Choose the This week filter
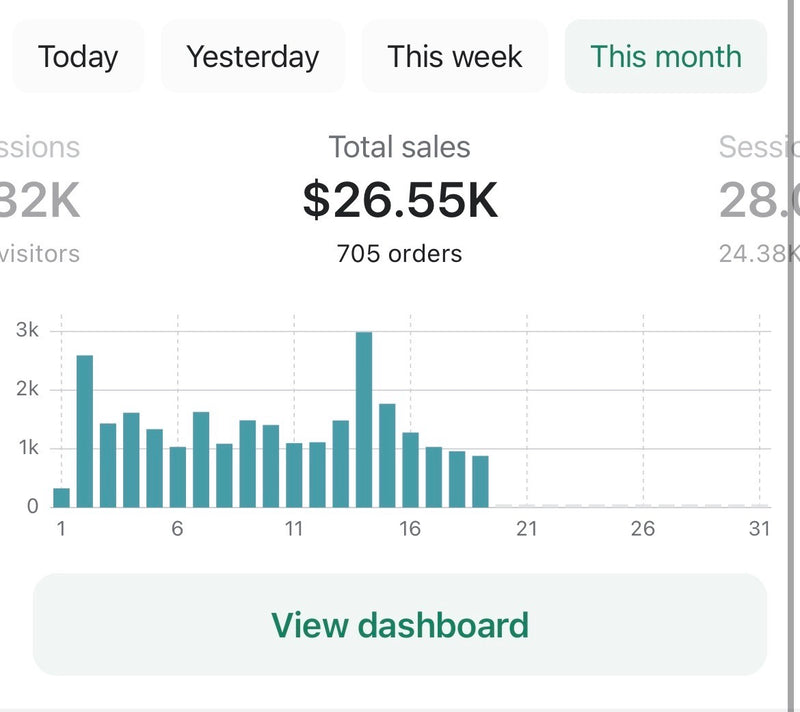Viewport: 800px width, 712px height. tap(455, 56)
